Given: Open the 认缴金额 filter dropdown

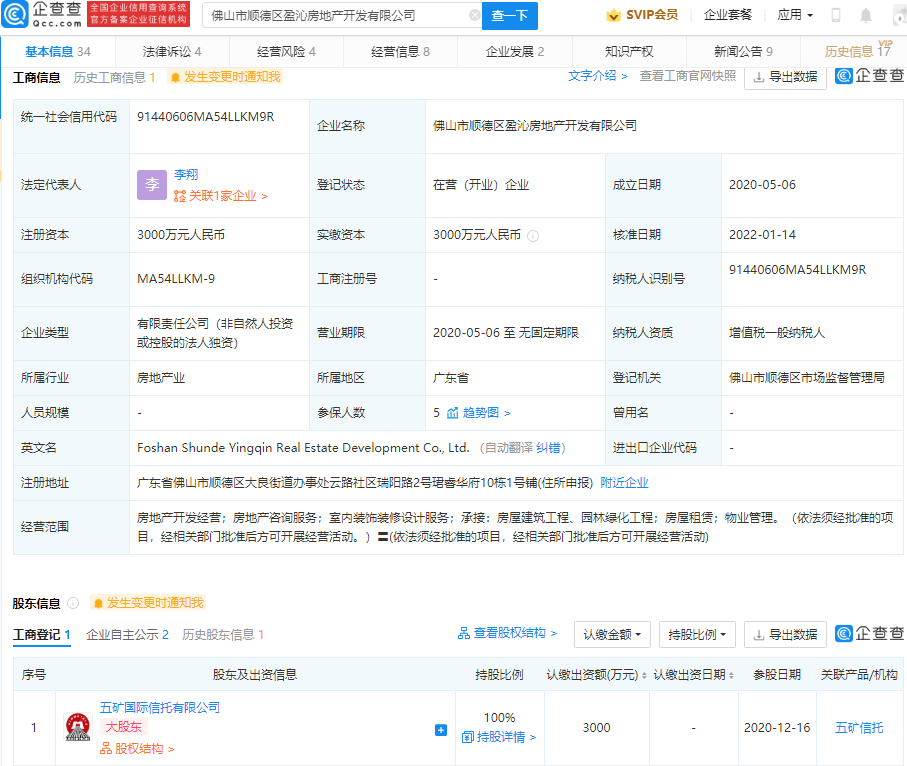Looking at the screenshot, I should click(x=612, y=634).
